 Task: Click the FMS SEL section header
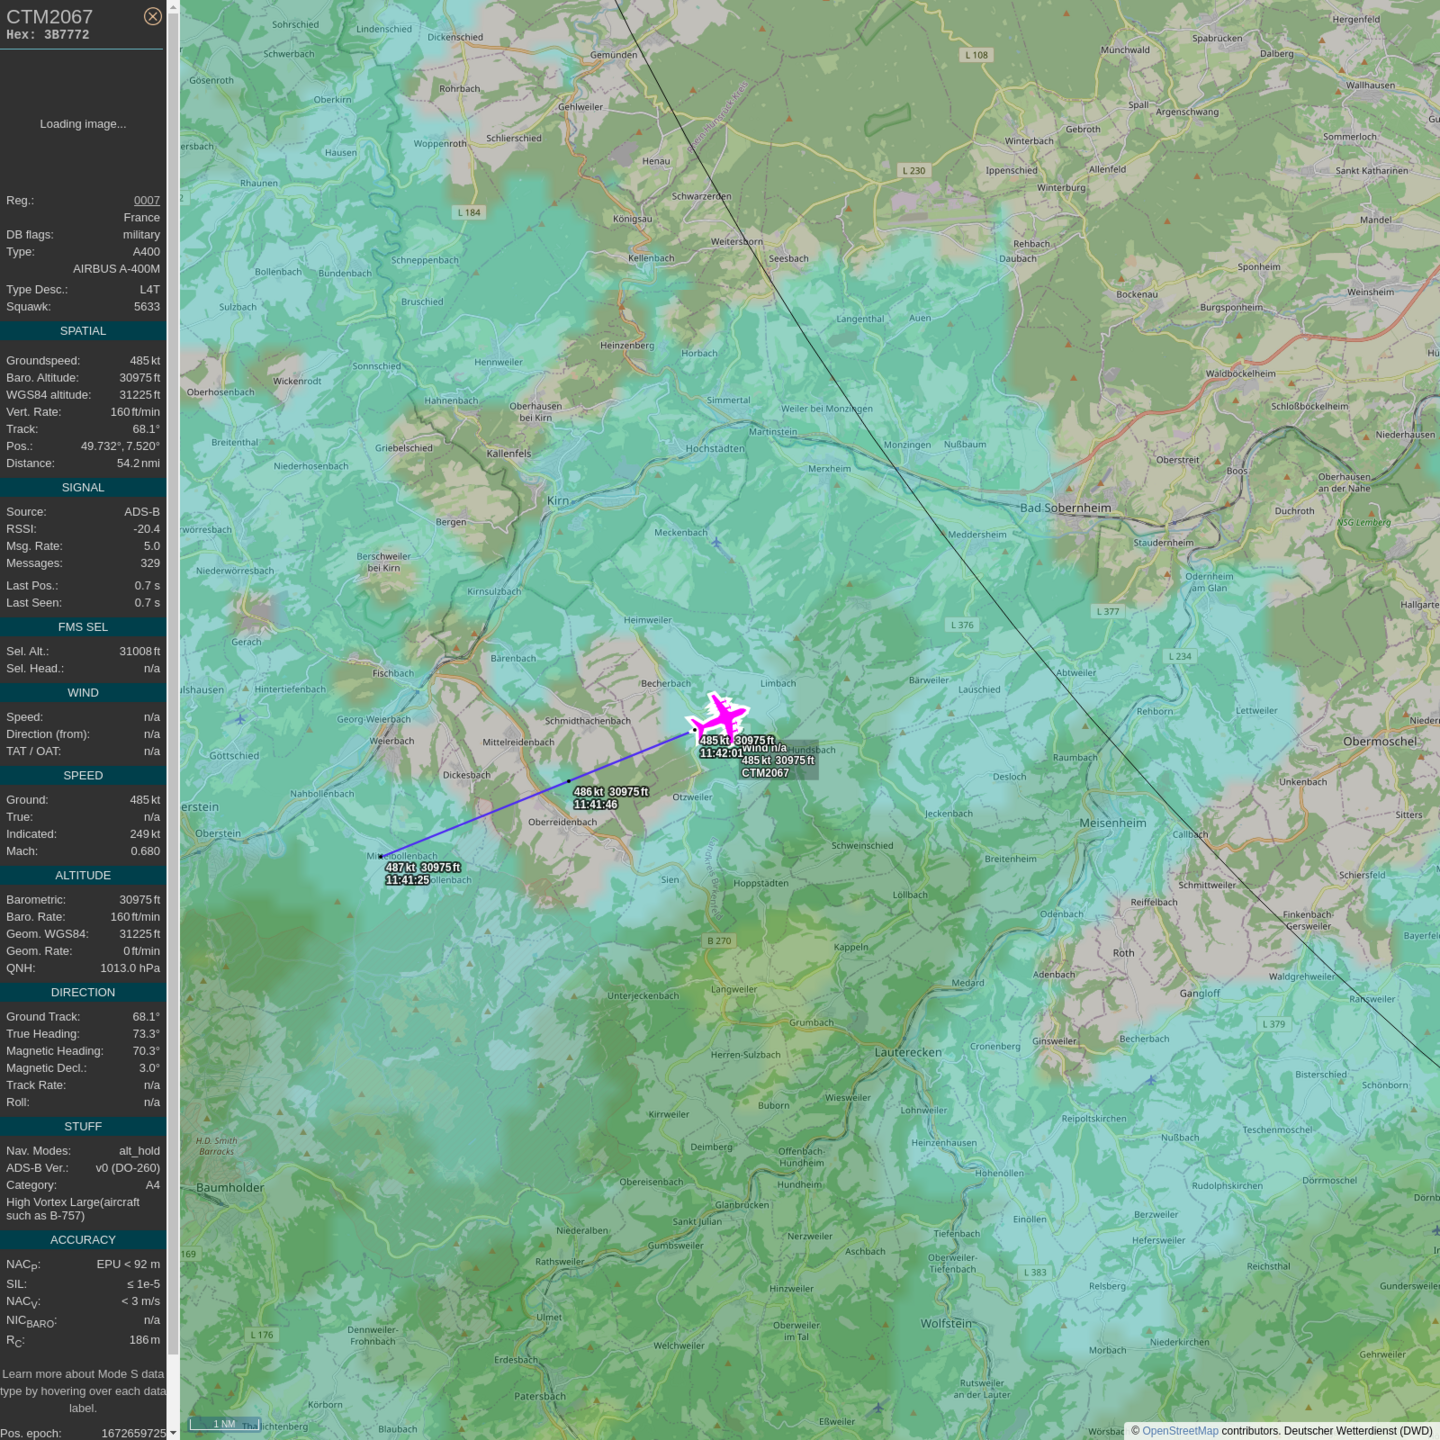(83, 627)
